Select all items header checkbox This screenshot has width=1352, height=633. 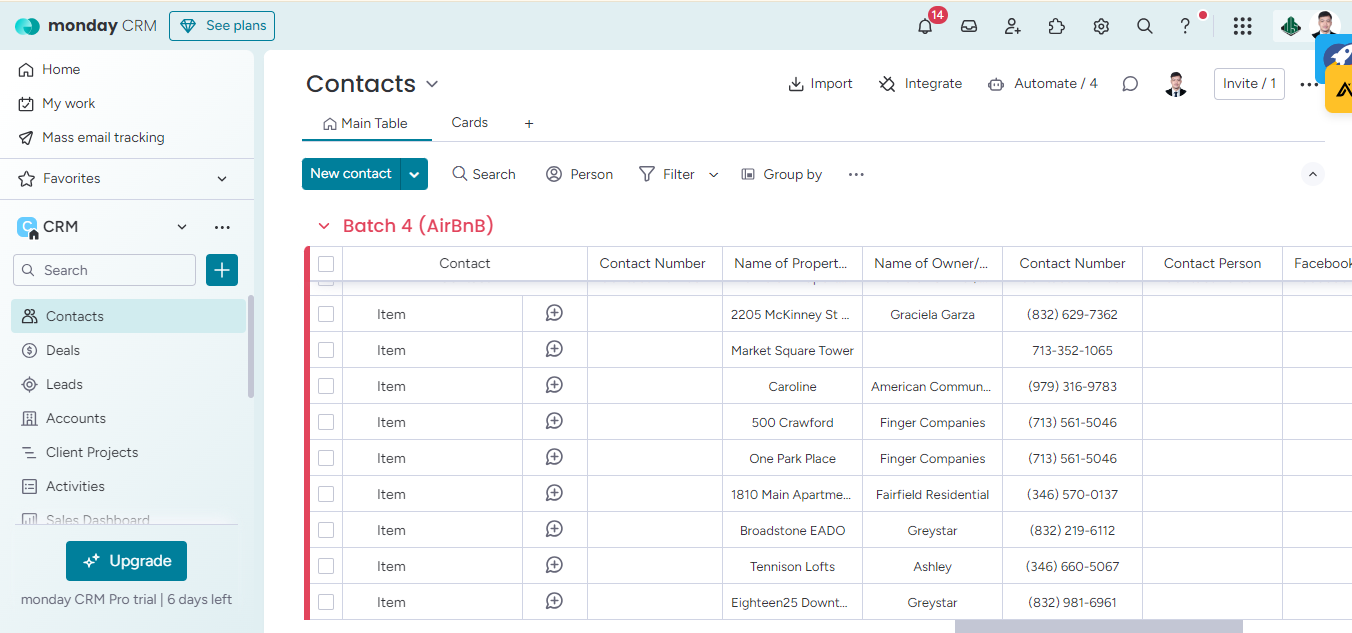click(326, 264)
